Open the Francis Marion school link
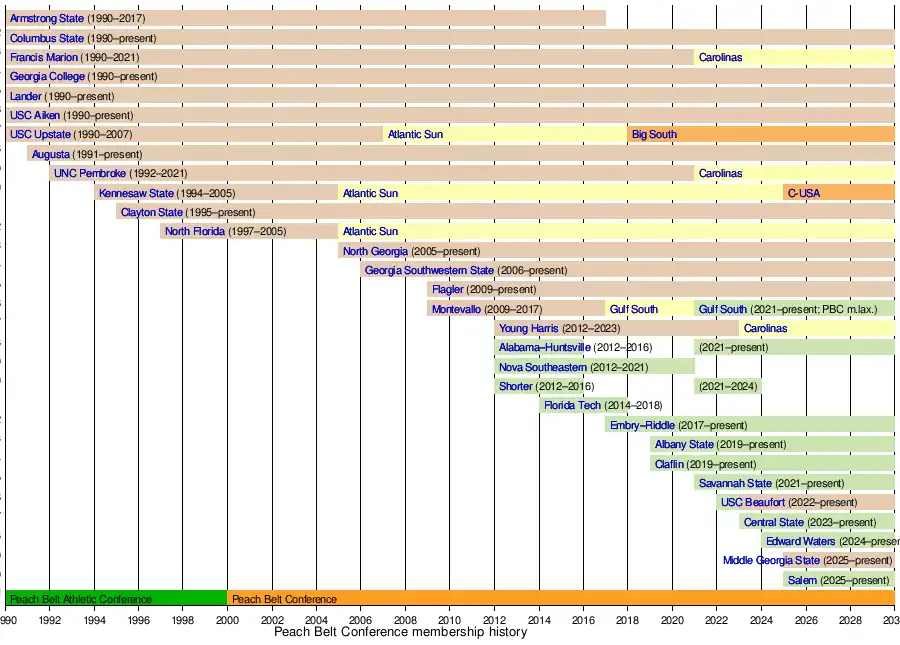 [x=43, y=57]
